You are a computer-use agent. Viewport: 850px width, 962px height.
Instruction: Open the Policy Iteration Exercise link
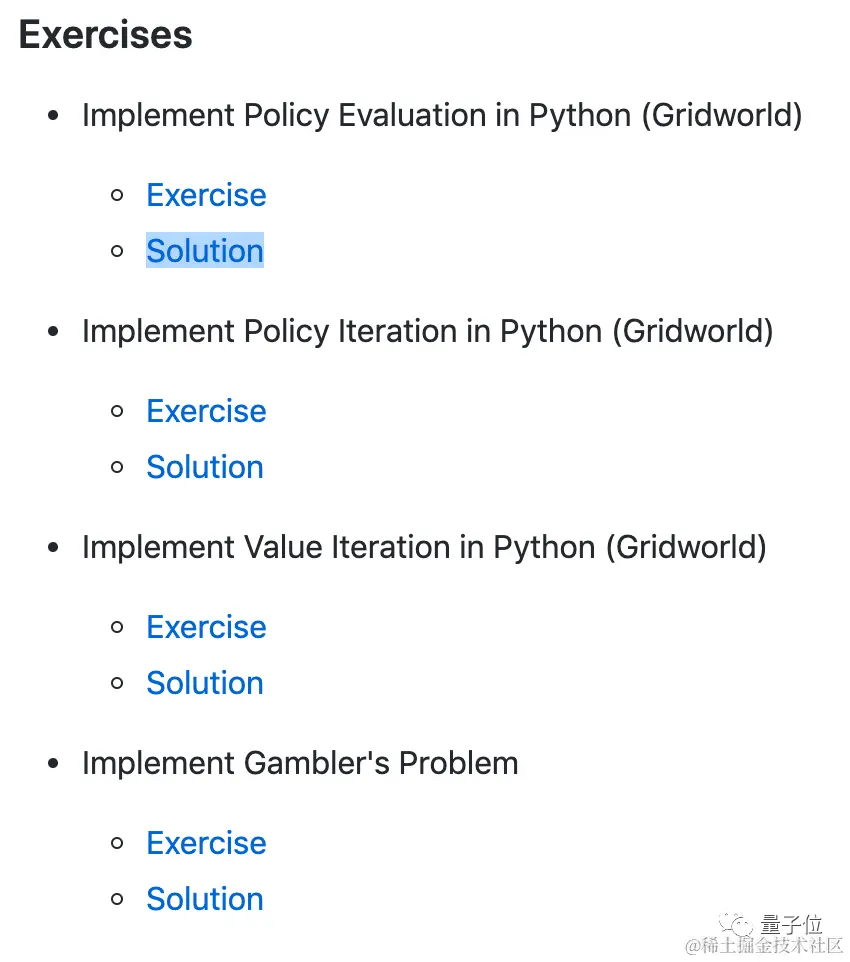[206, 411]
